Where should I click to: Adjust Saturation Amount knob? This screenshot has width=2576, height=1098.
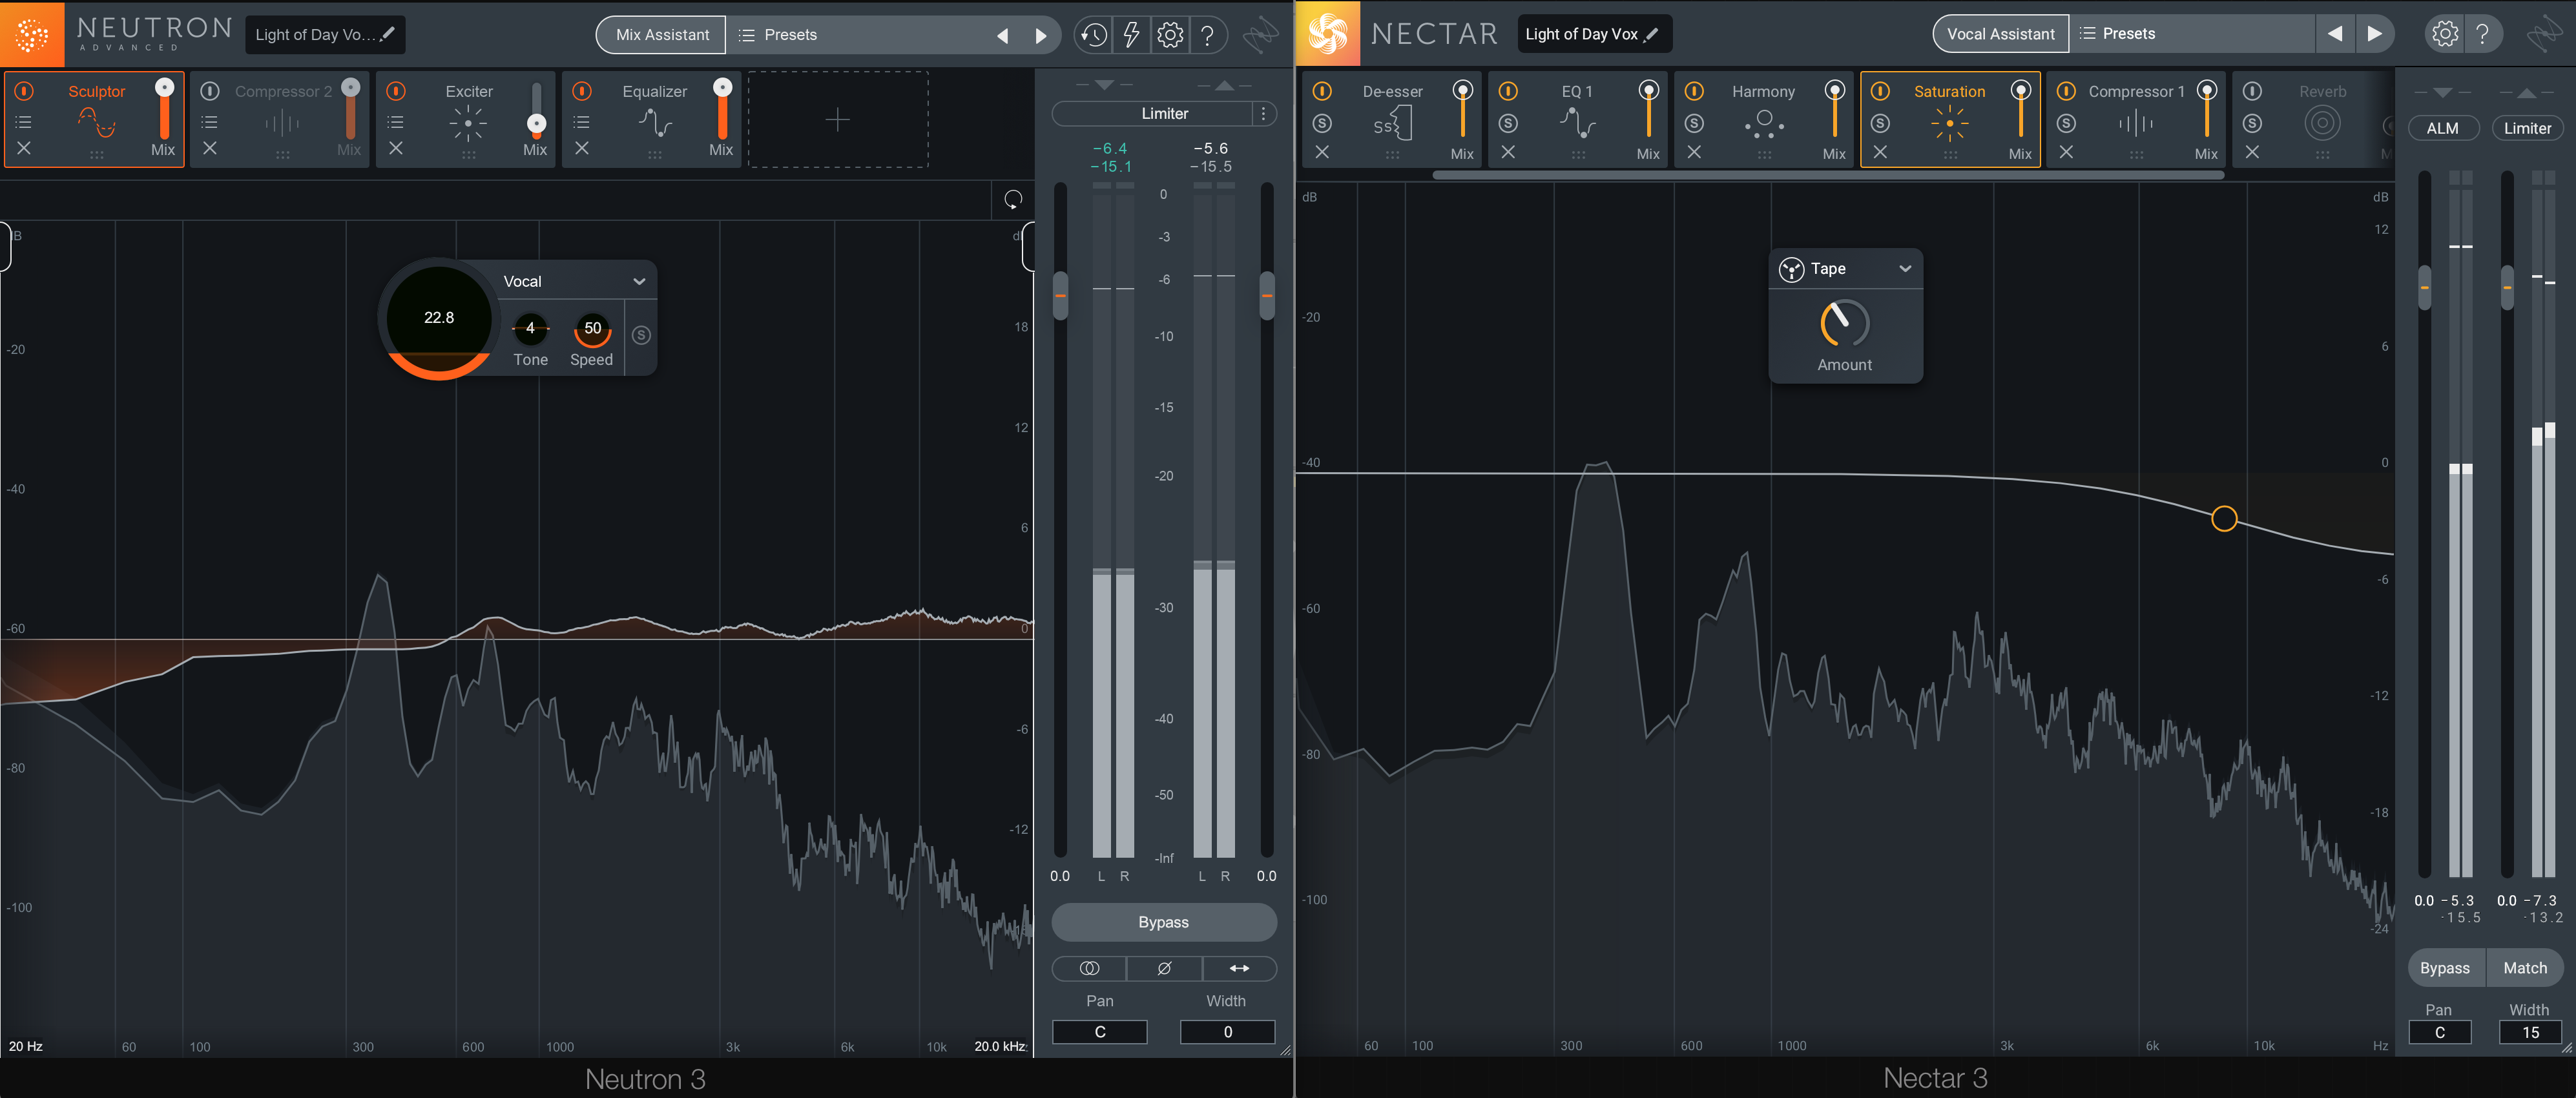click(x=1844, y=323)
